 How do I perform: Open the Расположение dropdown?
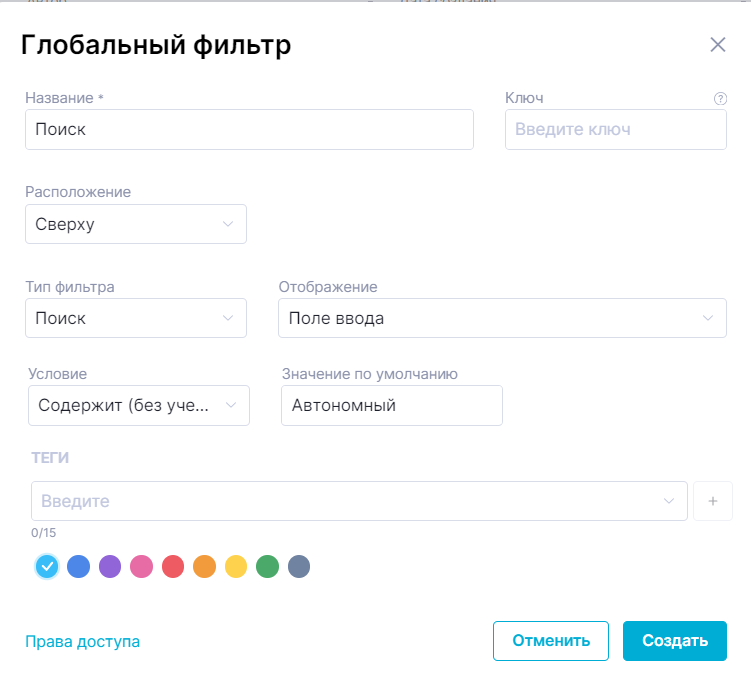pos(136,224)
